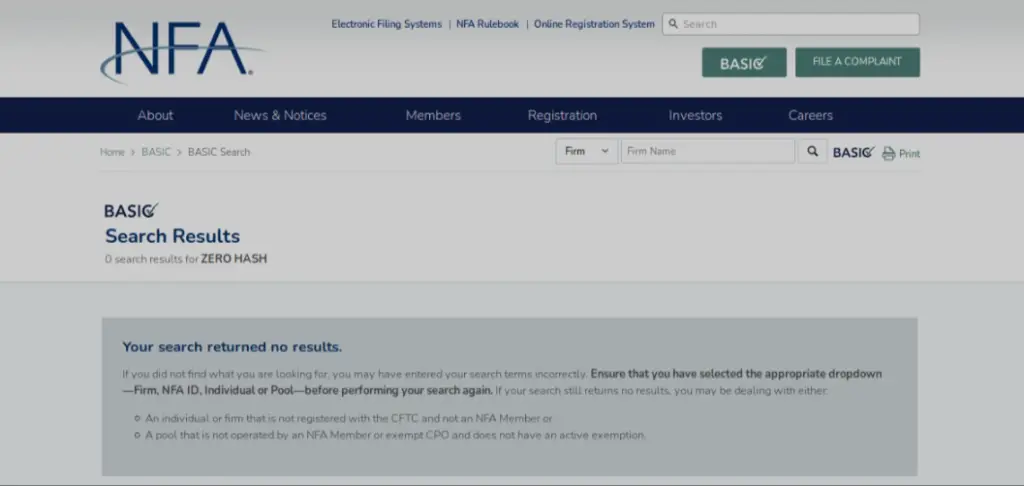Click the BASIC logo above Search Results

(131, 211)
